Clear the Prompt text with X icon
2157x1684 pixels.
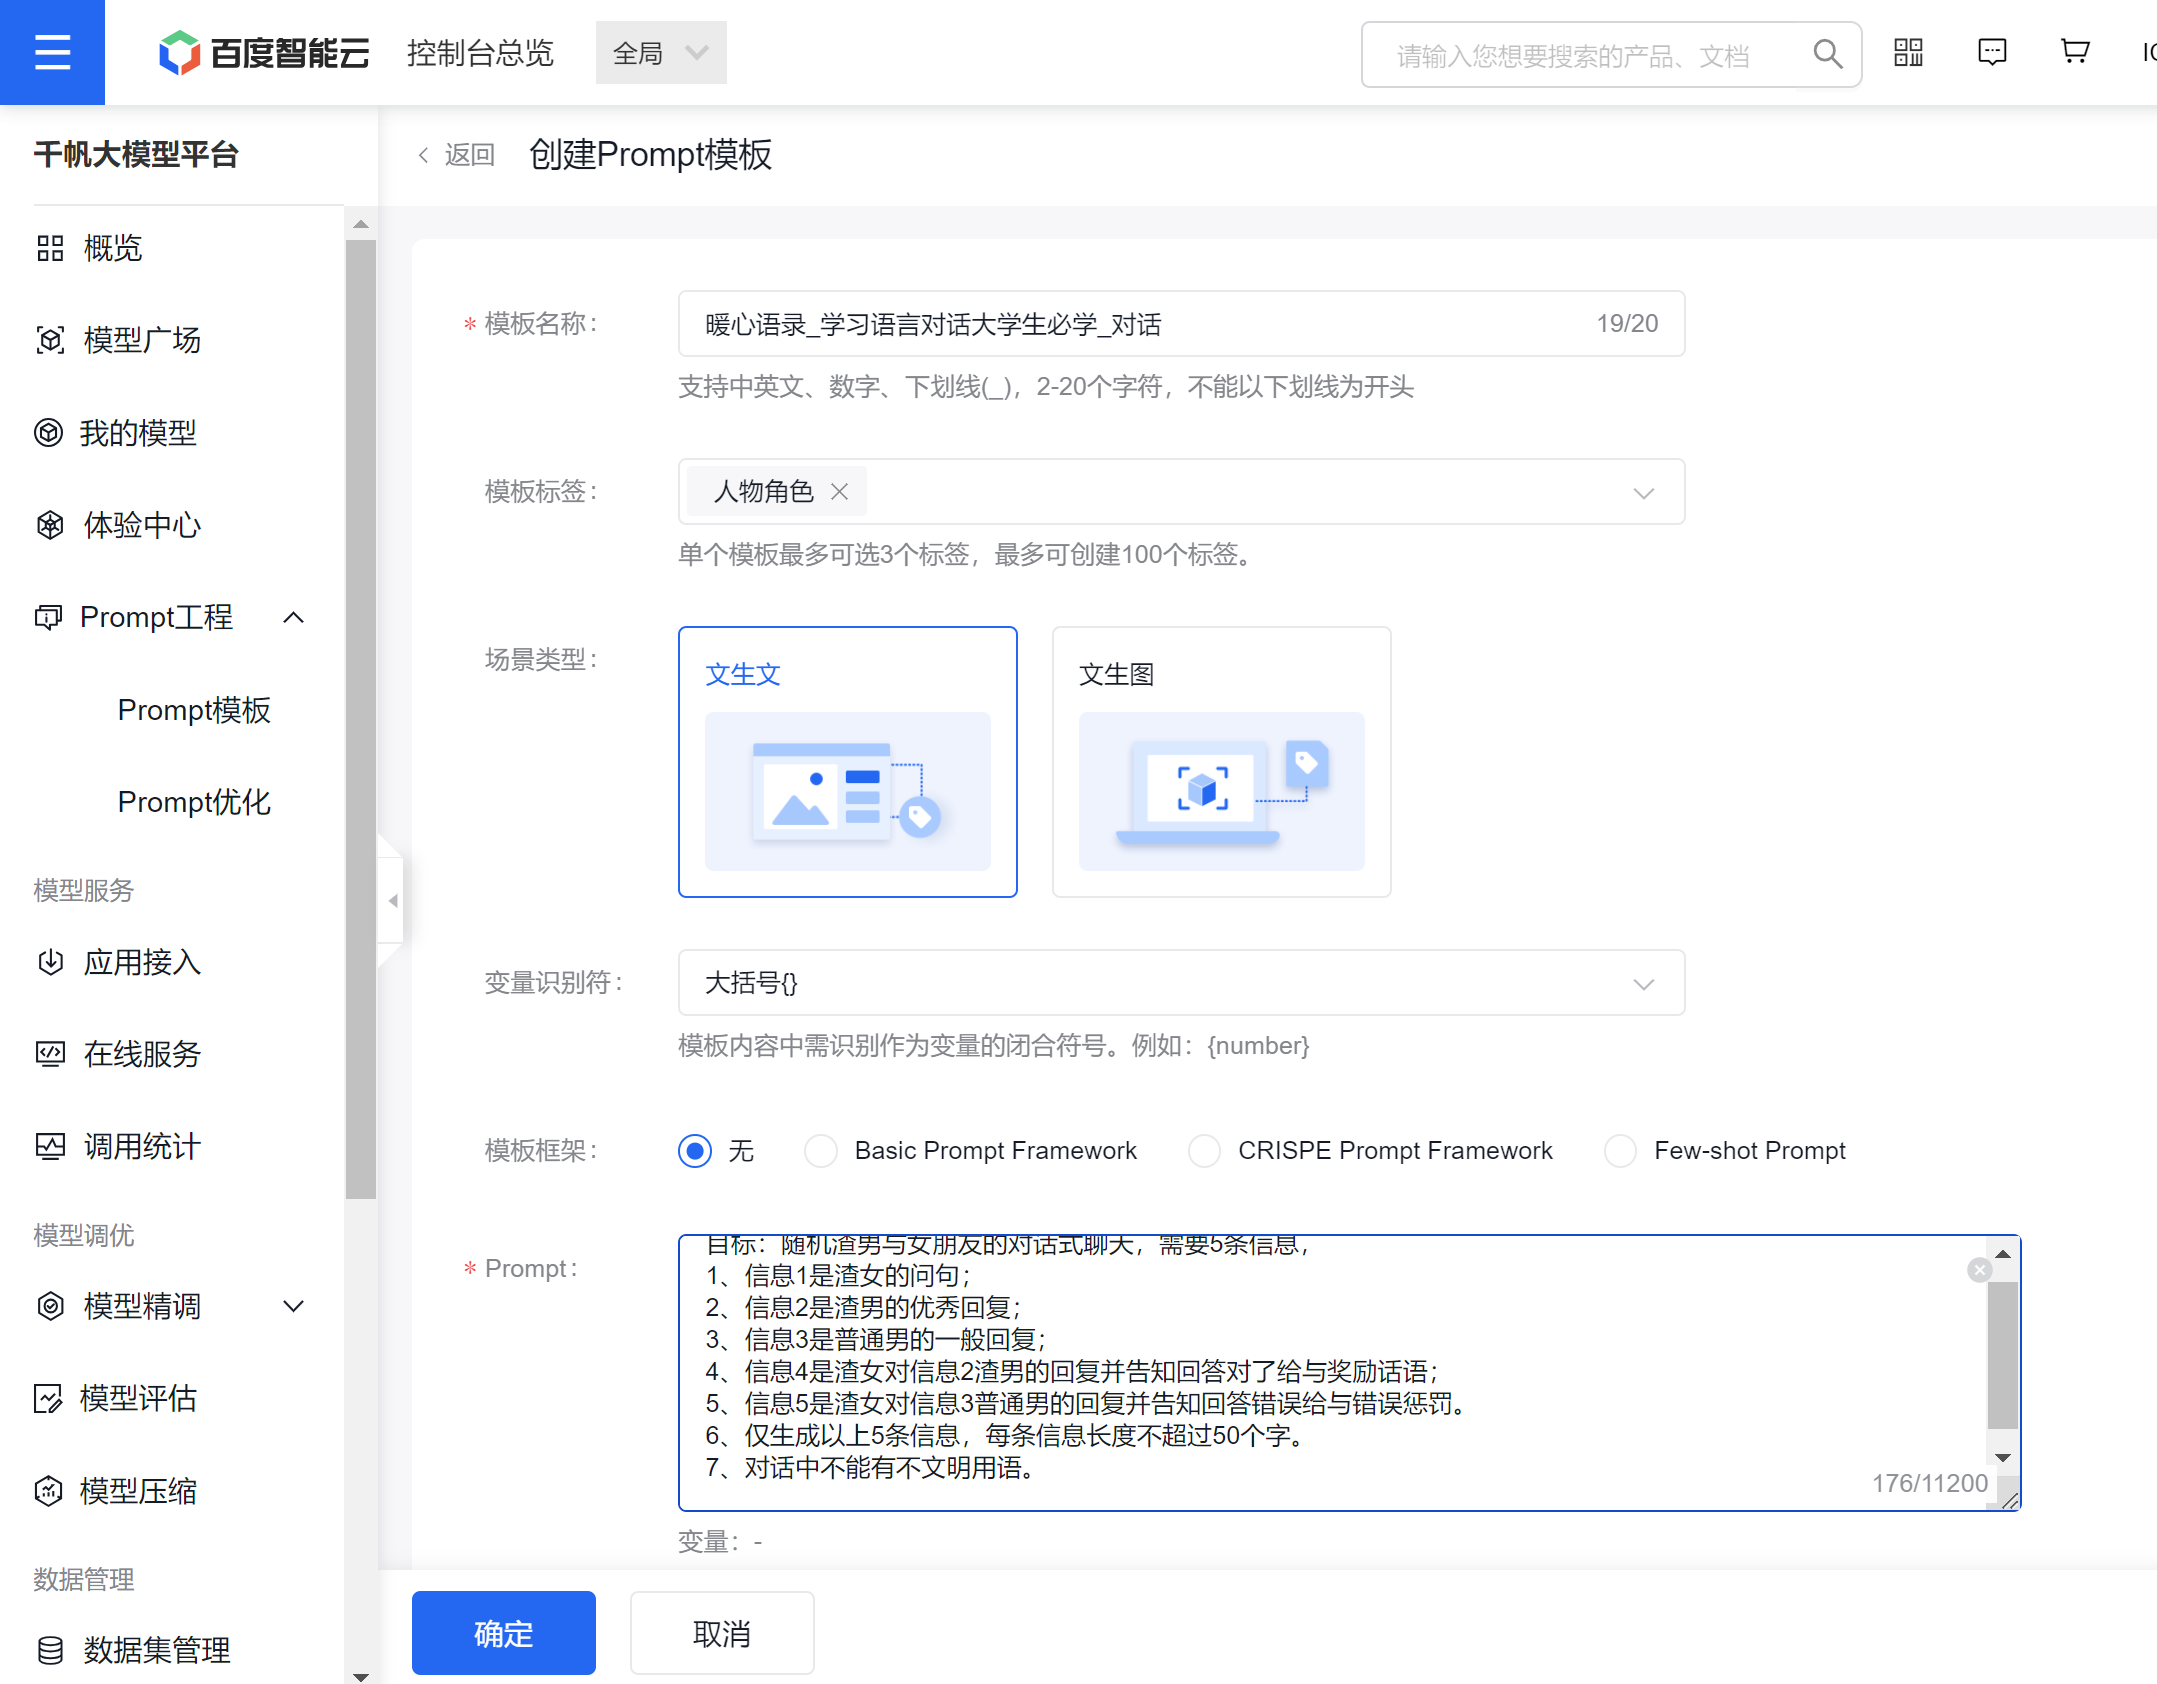pyautogui.click(x=1979, y=1270)
